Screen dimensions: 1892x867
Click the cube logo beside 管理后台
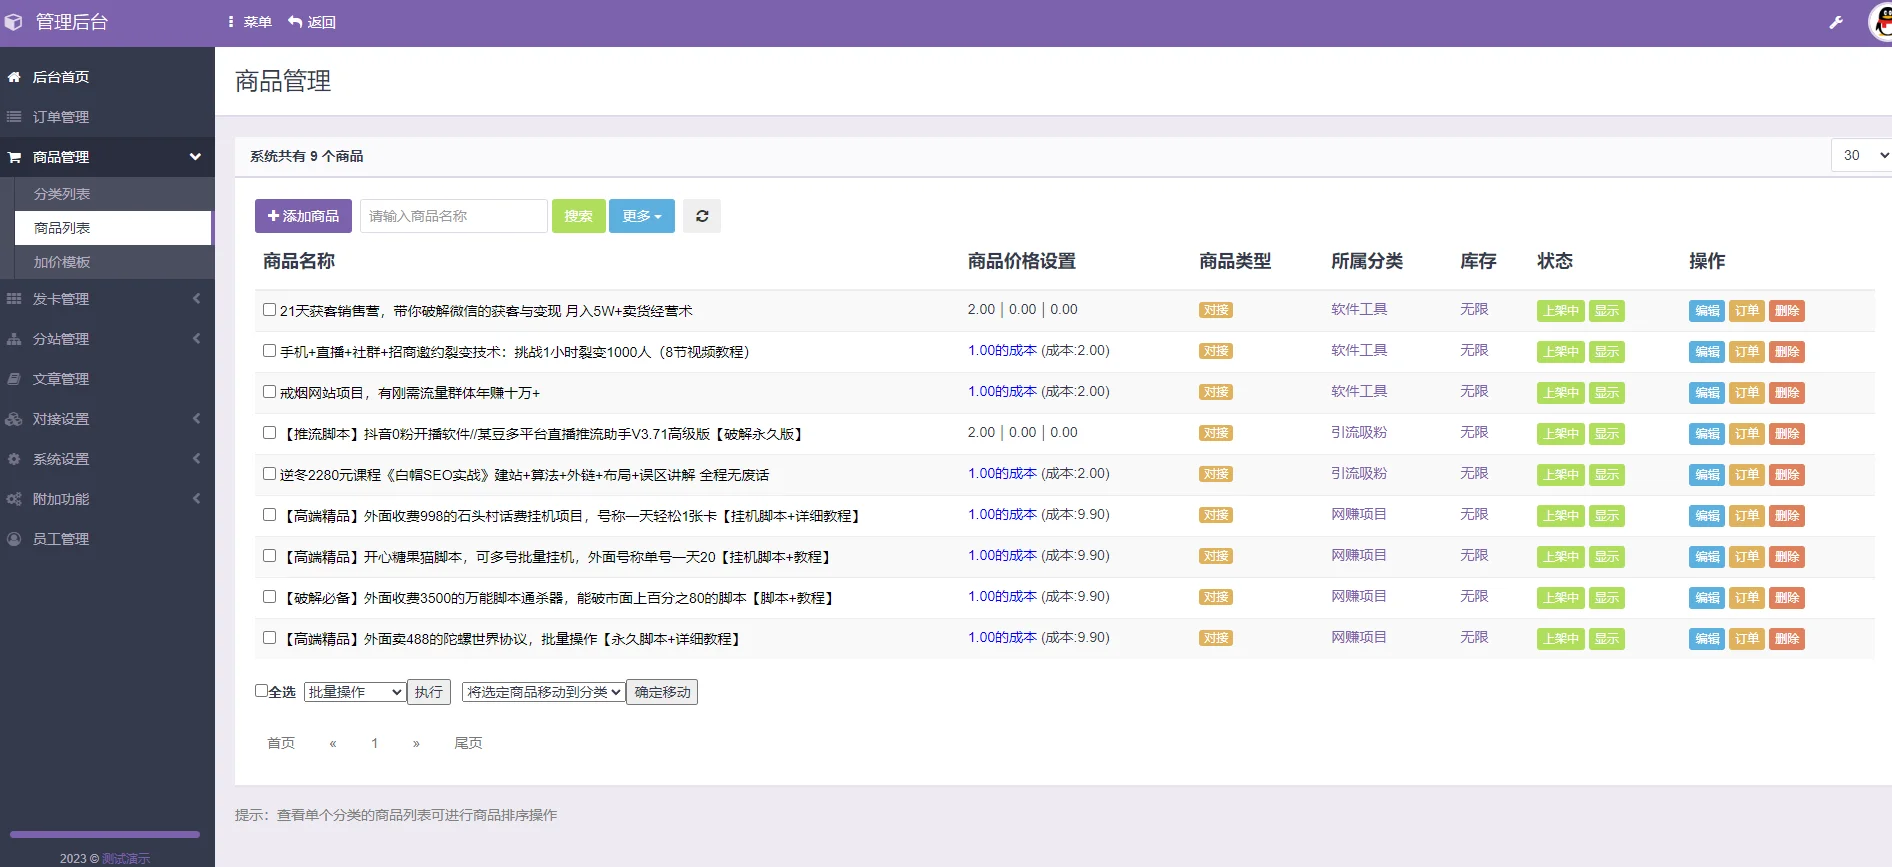coord(14,22)
